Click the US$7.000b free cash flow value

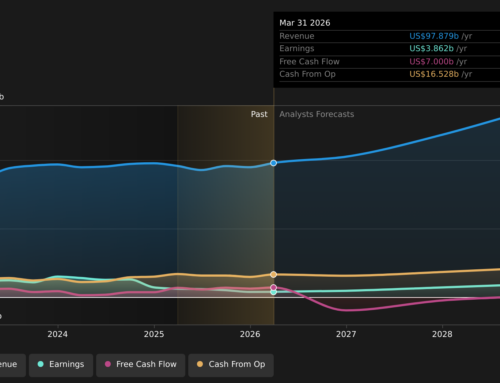click(431, 62)
